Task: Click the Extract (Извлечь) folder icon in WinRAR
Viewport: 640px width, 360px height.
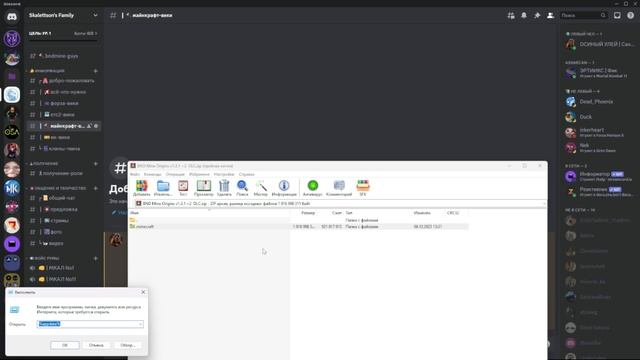Action: pos(163,188)
